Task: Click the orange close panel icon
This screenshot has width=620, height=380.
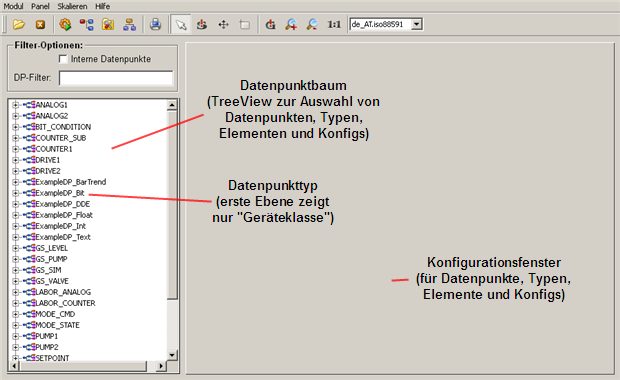Action: [x=40, y=25]
